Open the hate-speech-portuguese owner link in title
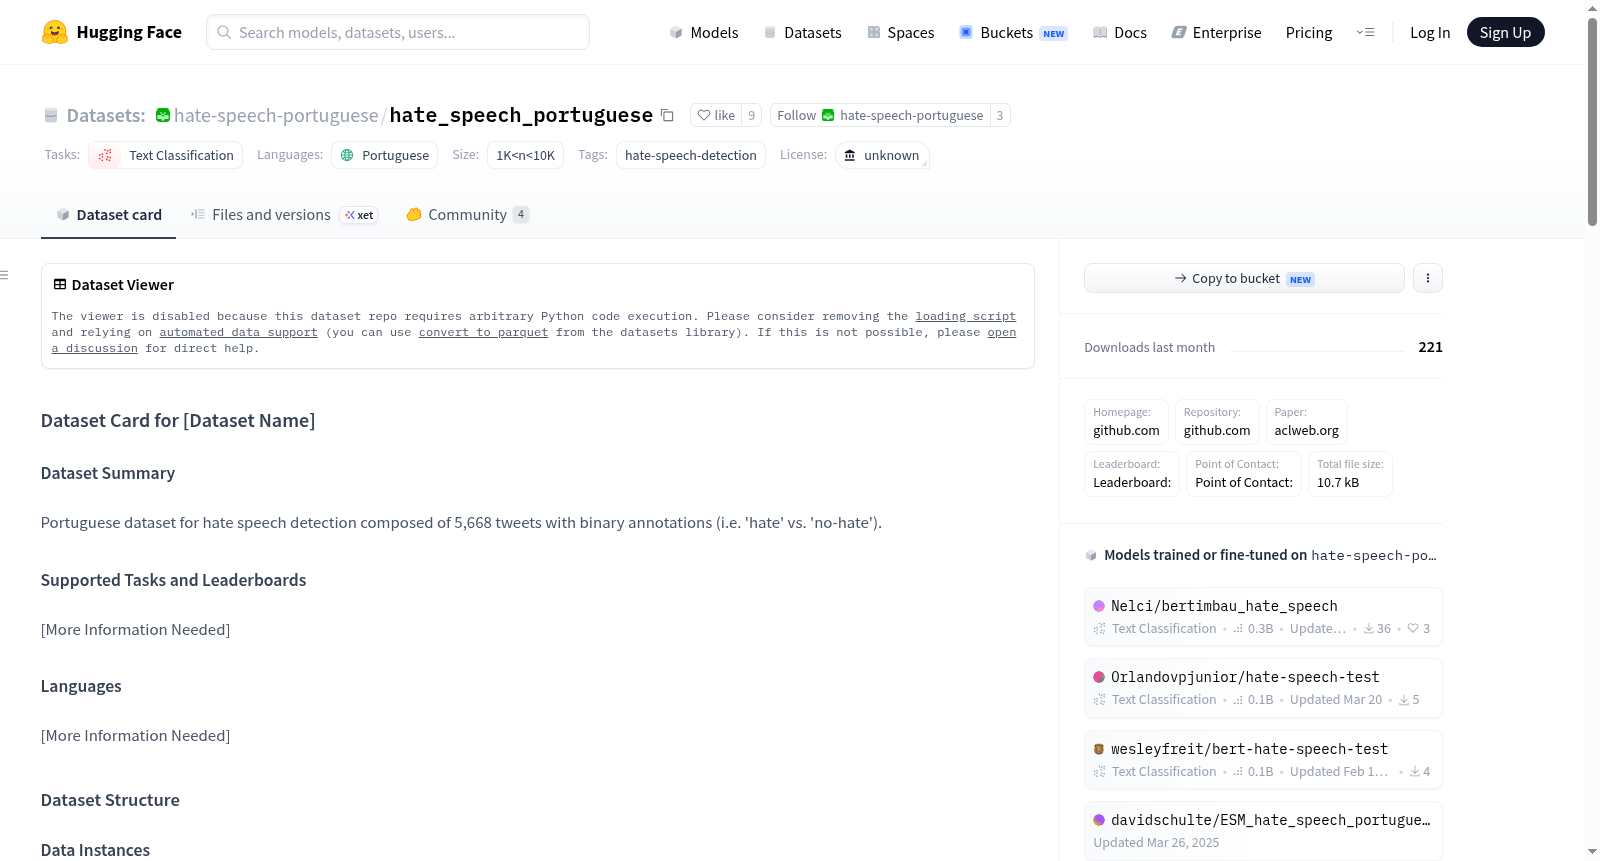Viewport: 1600px width, 861px height. [x=276, y=115]
